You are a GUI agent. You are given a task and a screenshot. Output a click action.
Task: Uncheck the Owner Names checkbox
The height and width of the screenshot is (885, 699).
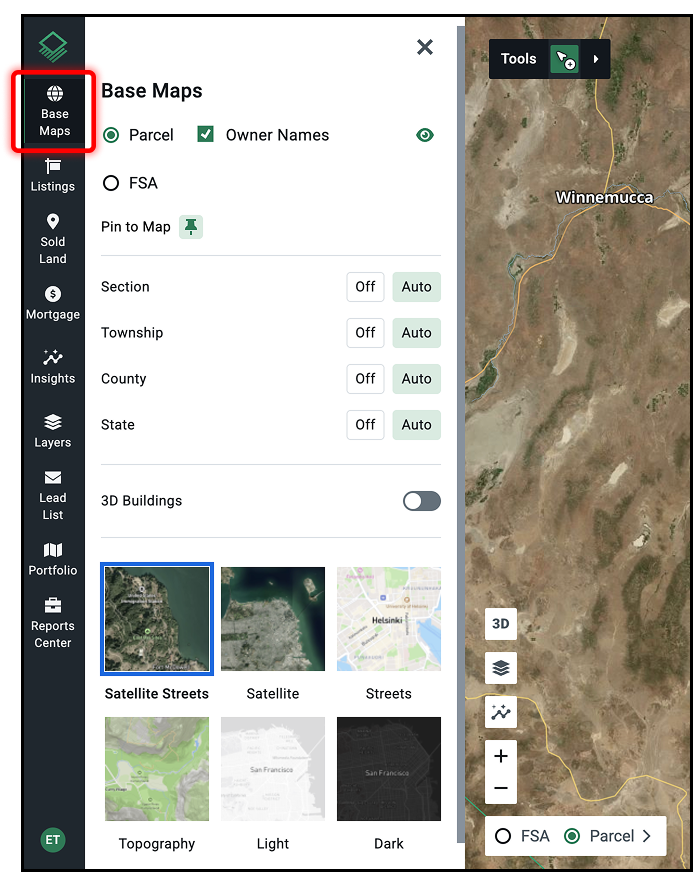coord(206,134)
